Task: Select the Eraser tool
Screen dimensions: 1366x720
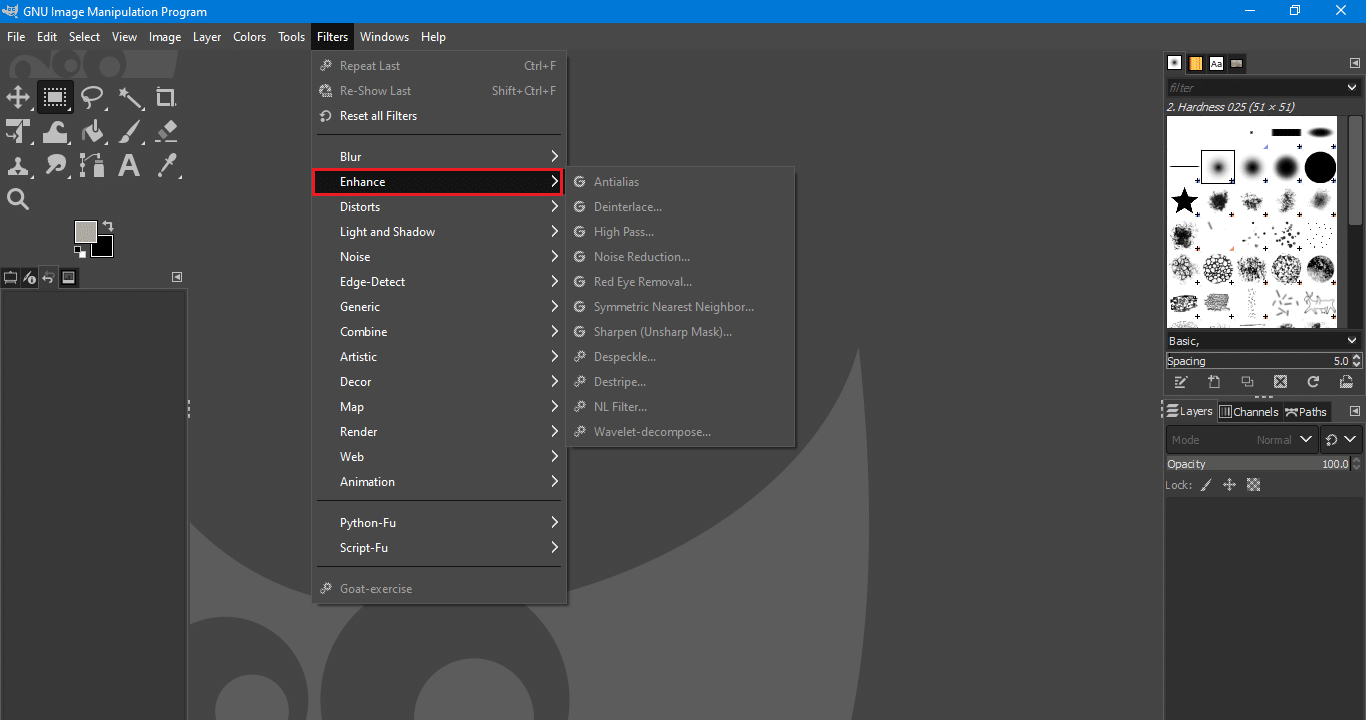Action: 166,131
